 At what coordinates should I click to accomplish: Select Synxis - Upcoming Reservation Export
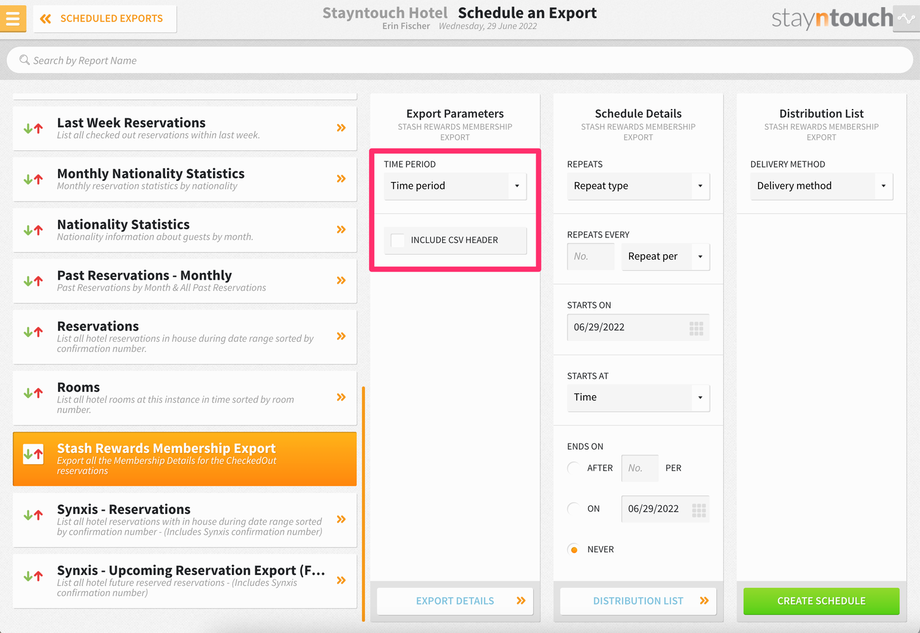[x=184, y=581]
